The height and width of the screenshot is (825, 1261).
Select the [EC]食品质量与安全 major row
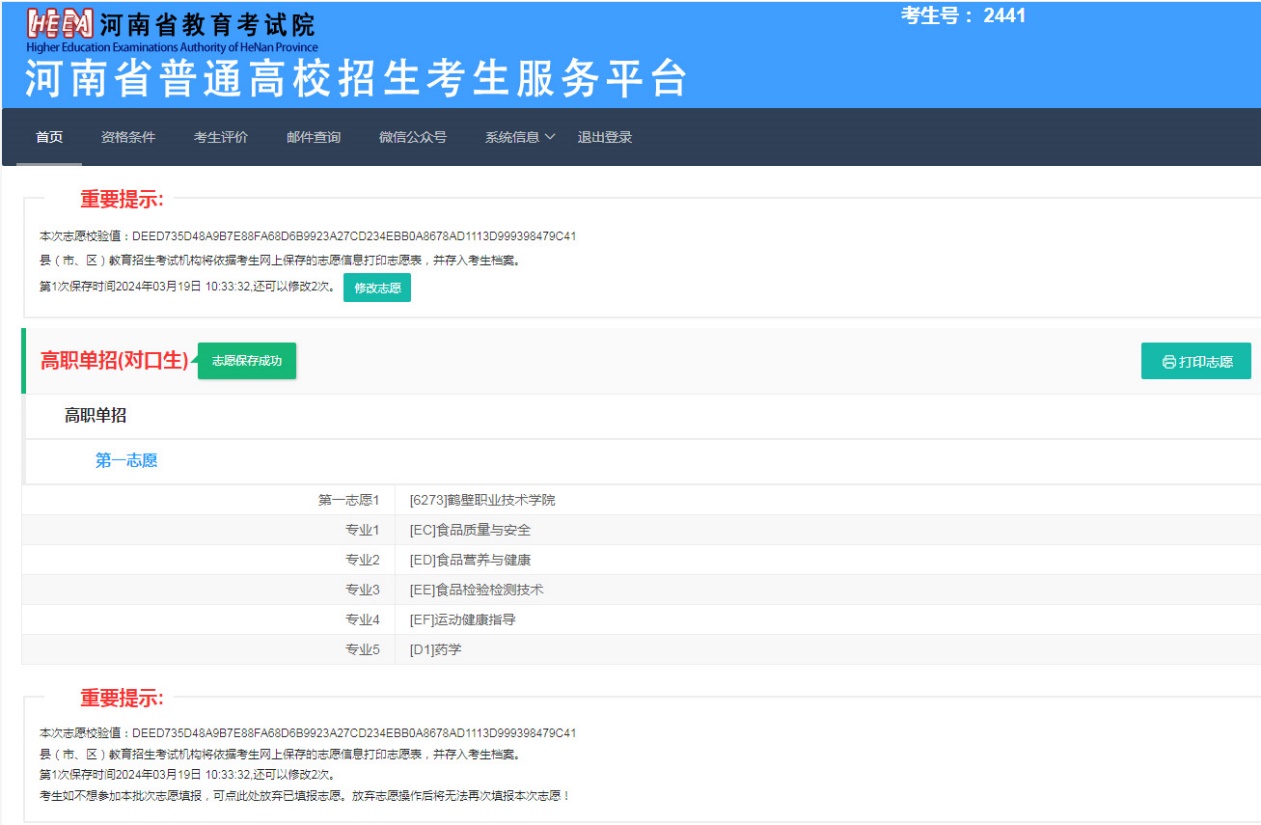470,530
